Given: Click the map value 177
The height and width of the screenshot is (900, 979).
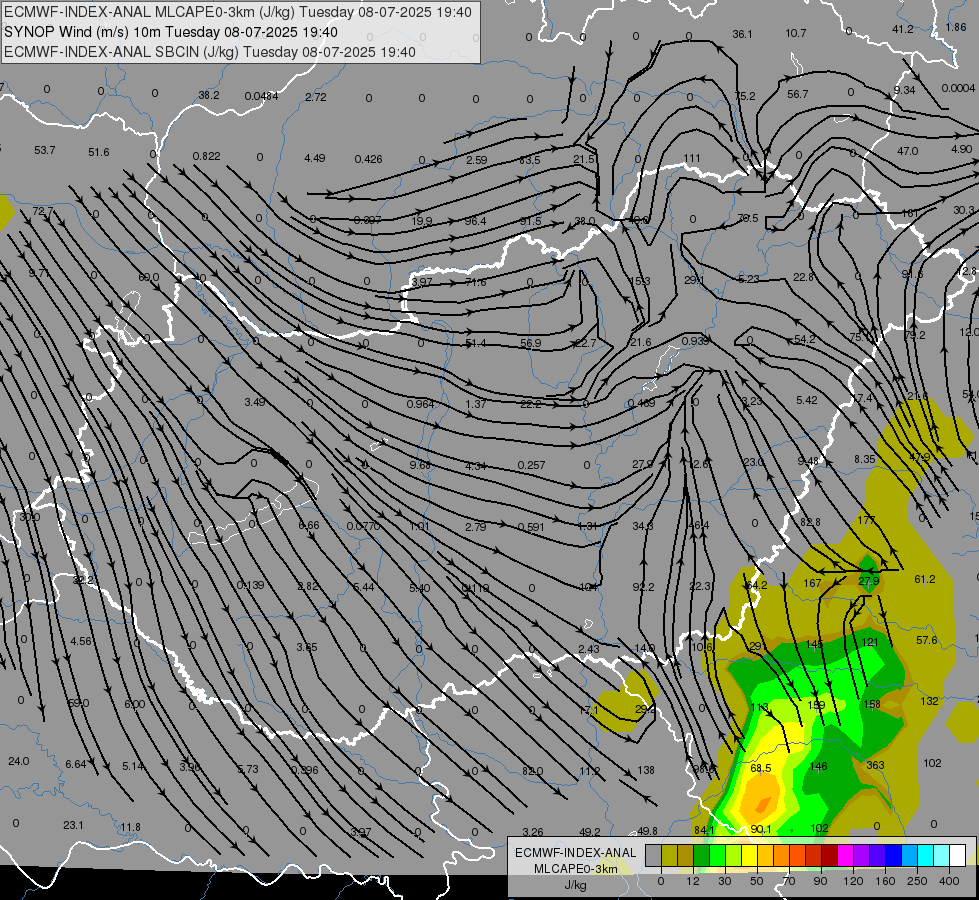Looking at the screenshot, I should point(867,520).
